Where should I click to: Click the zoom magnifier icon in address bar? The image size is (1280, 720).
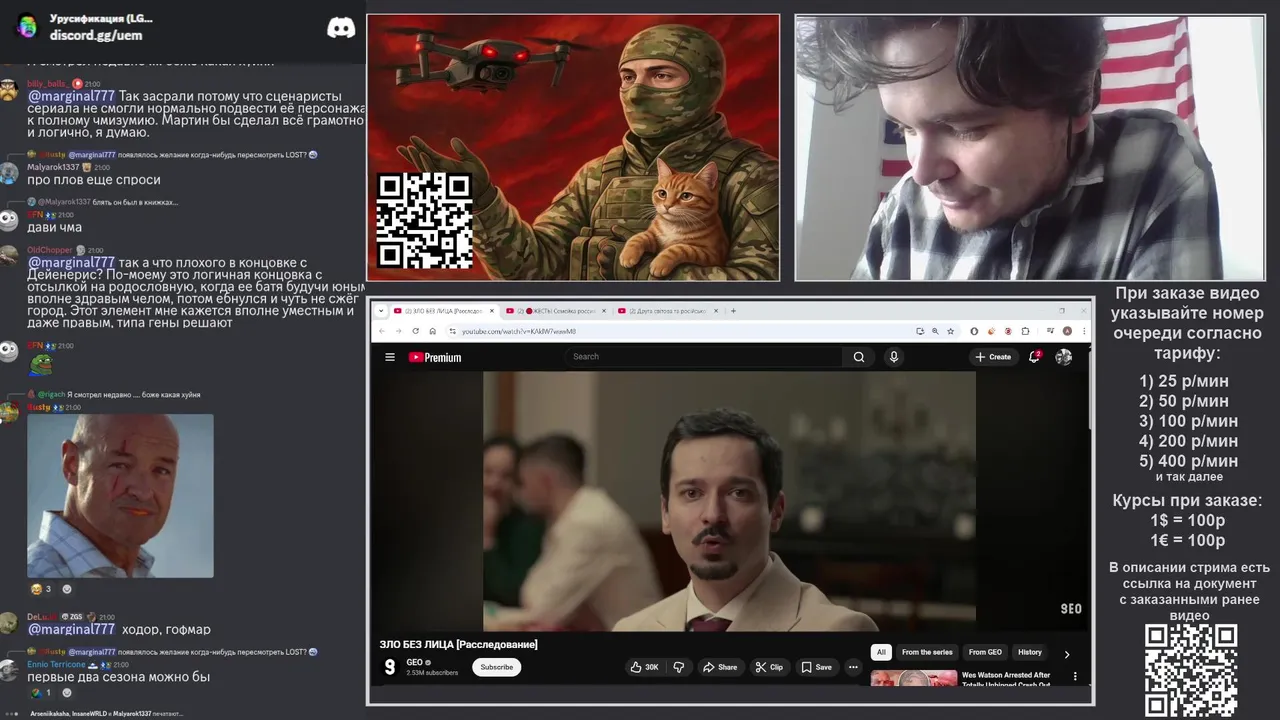[x=935, y=331]
